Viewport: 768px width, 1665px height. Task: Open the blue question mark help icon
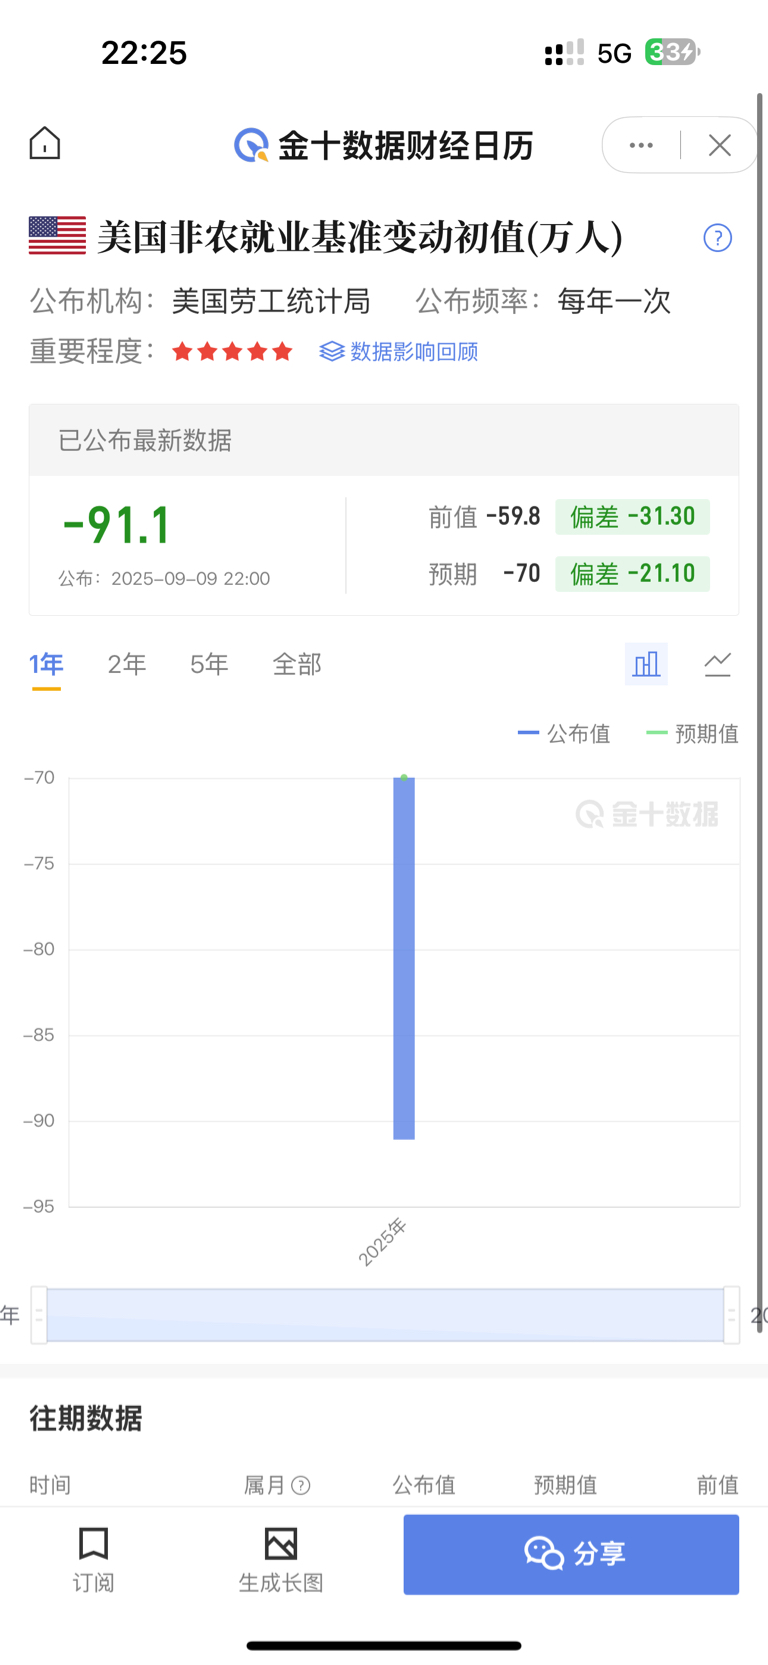(717, 238)
